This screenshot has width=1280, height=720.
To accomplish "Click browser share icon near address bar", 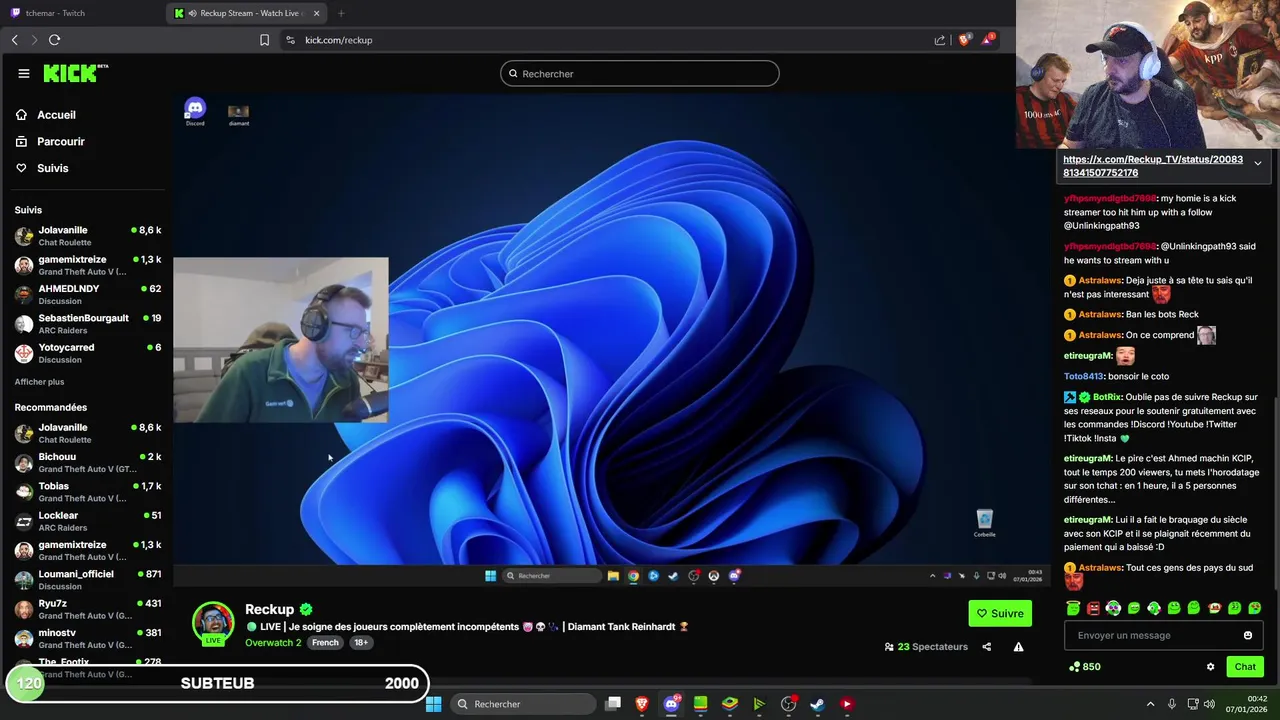I will (x=940, y=40).
